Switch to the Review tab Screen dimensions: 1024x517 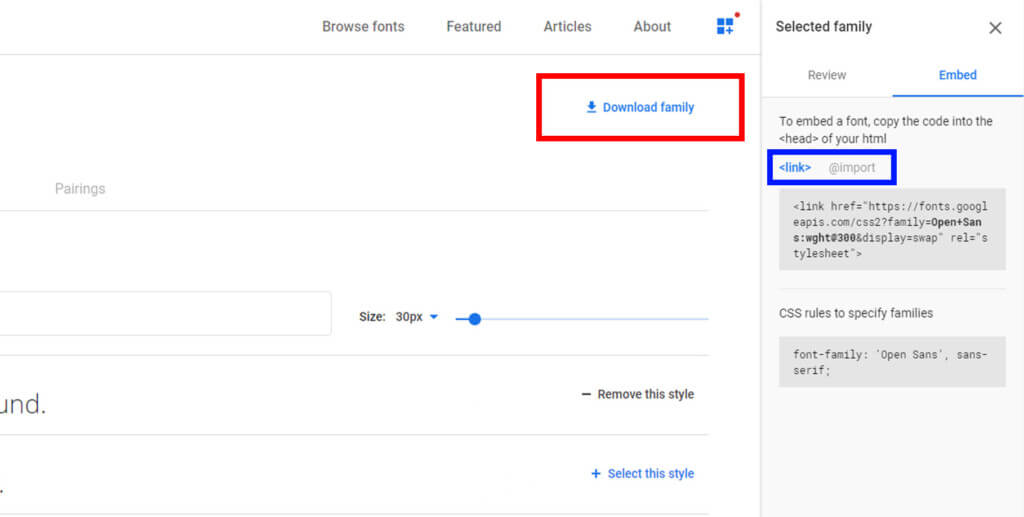point(826,75)
